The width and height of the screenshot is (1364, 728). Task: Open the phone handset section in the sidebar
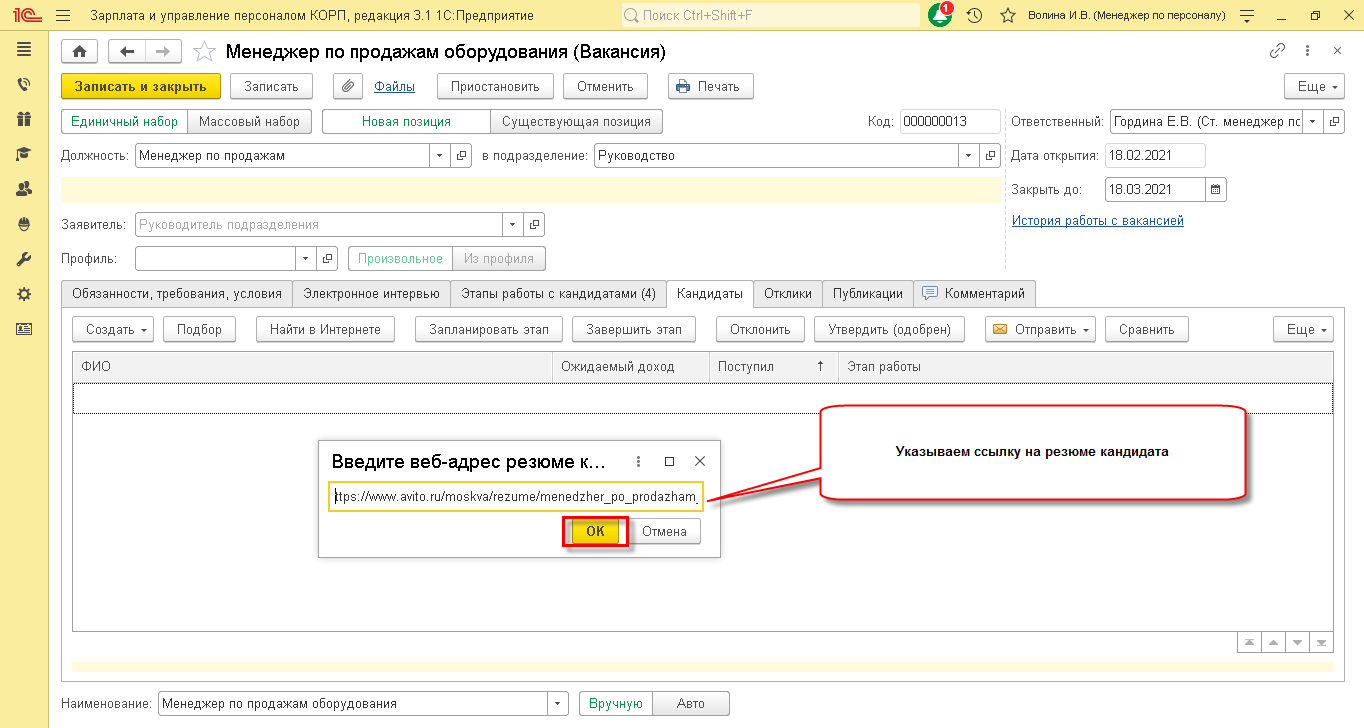[x=24, y=85]
